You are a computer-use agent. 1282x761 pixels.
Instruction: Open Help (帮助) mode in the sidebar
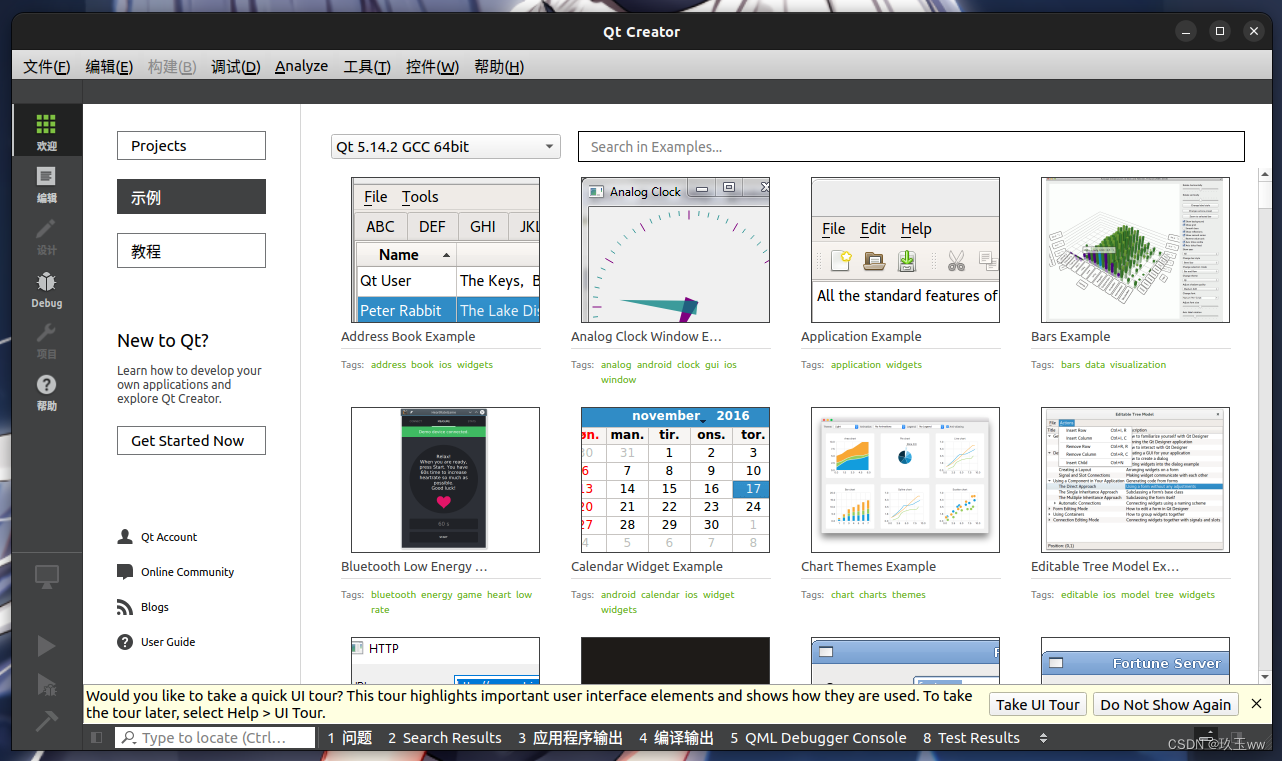coord(46,392)
